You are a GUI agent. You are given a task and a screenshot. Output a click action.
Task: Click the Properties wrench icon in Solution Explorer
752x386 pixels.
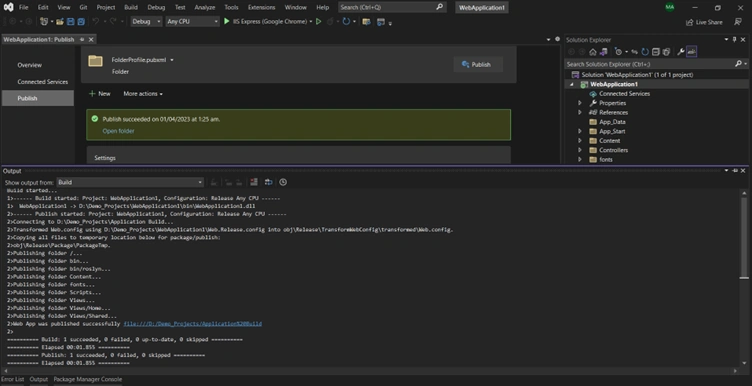pyautogui.click(x=681, y=52)
